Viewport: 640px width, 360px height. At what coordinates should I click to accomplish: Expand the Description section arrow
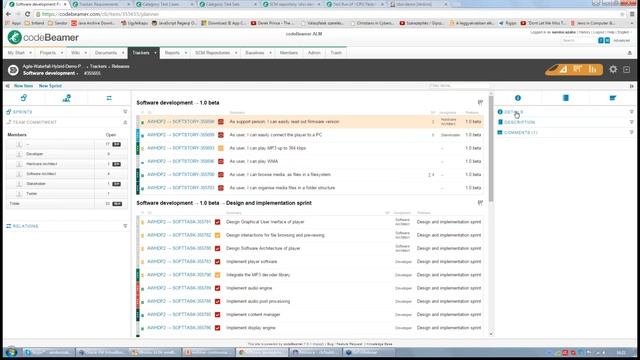coord(631,122)
